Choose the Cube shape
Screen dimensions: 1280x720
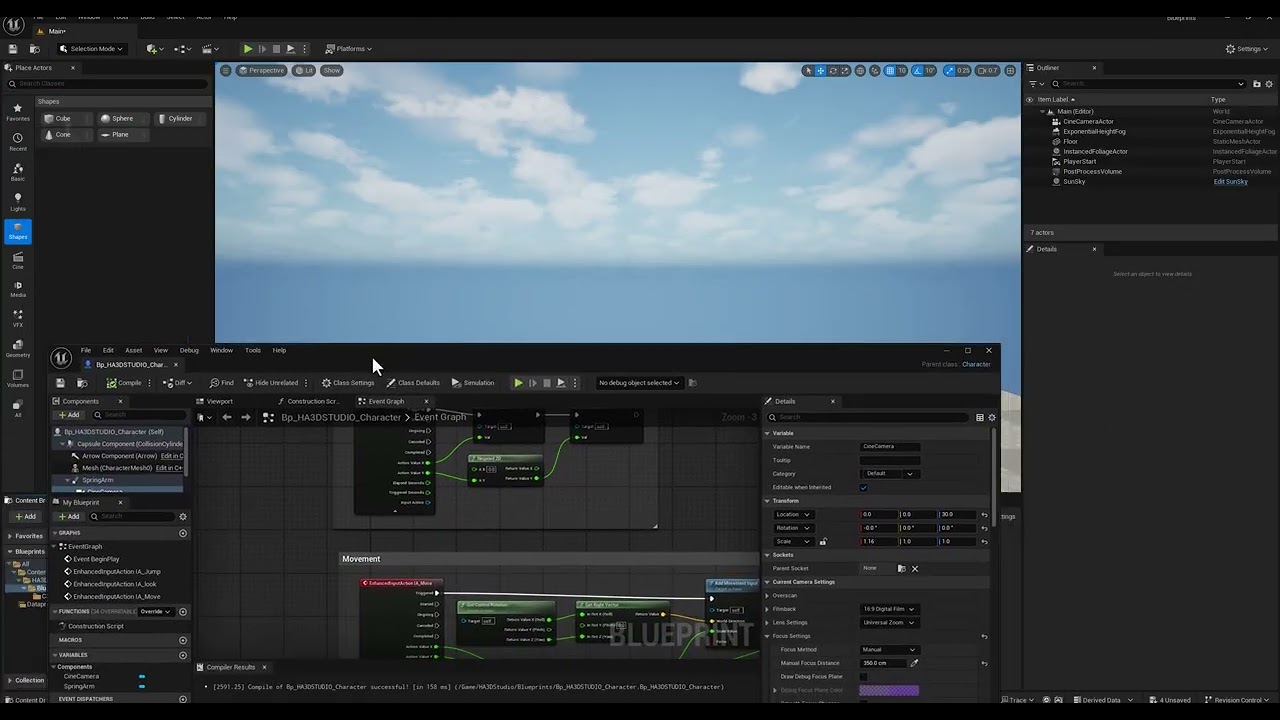[x=66, y=118]
